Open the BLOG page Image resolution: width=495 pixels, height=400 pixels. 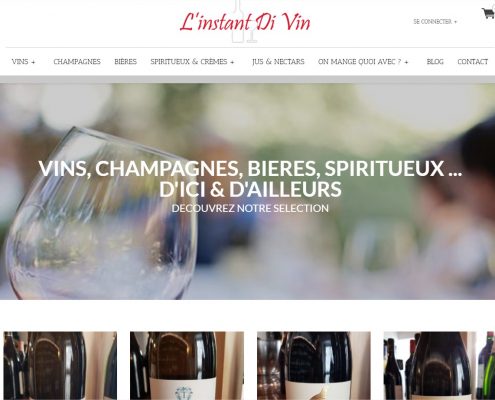point(435,62)
